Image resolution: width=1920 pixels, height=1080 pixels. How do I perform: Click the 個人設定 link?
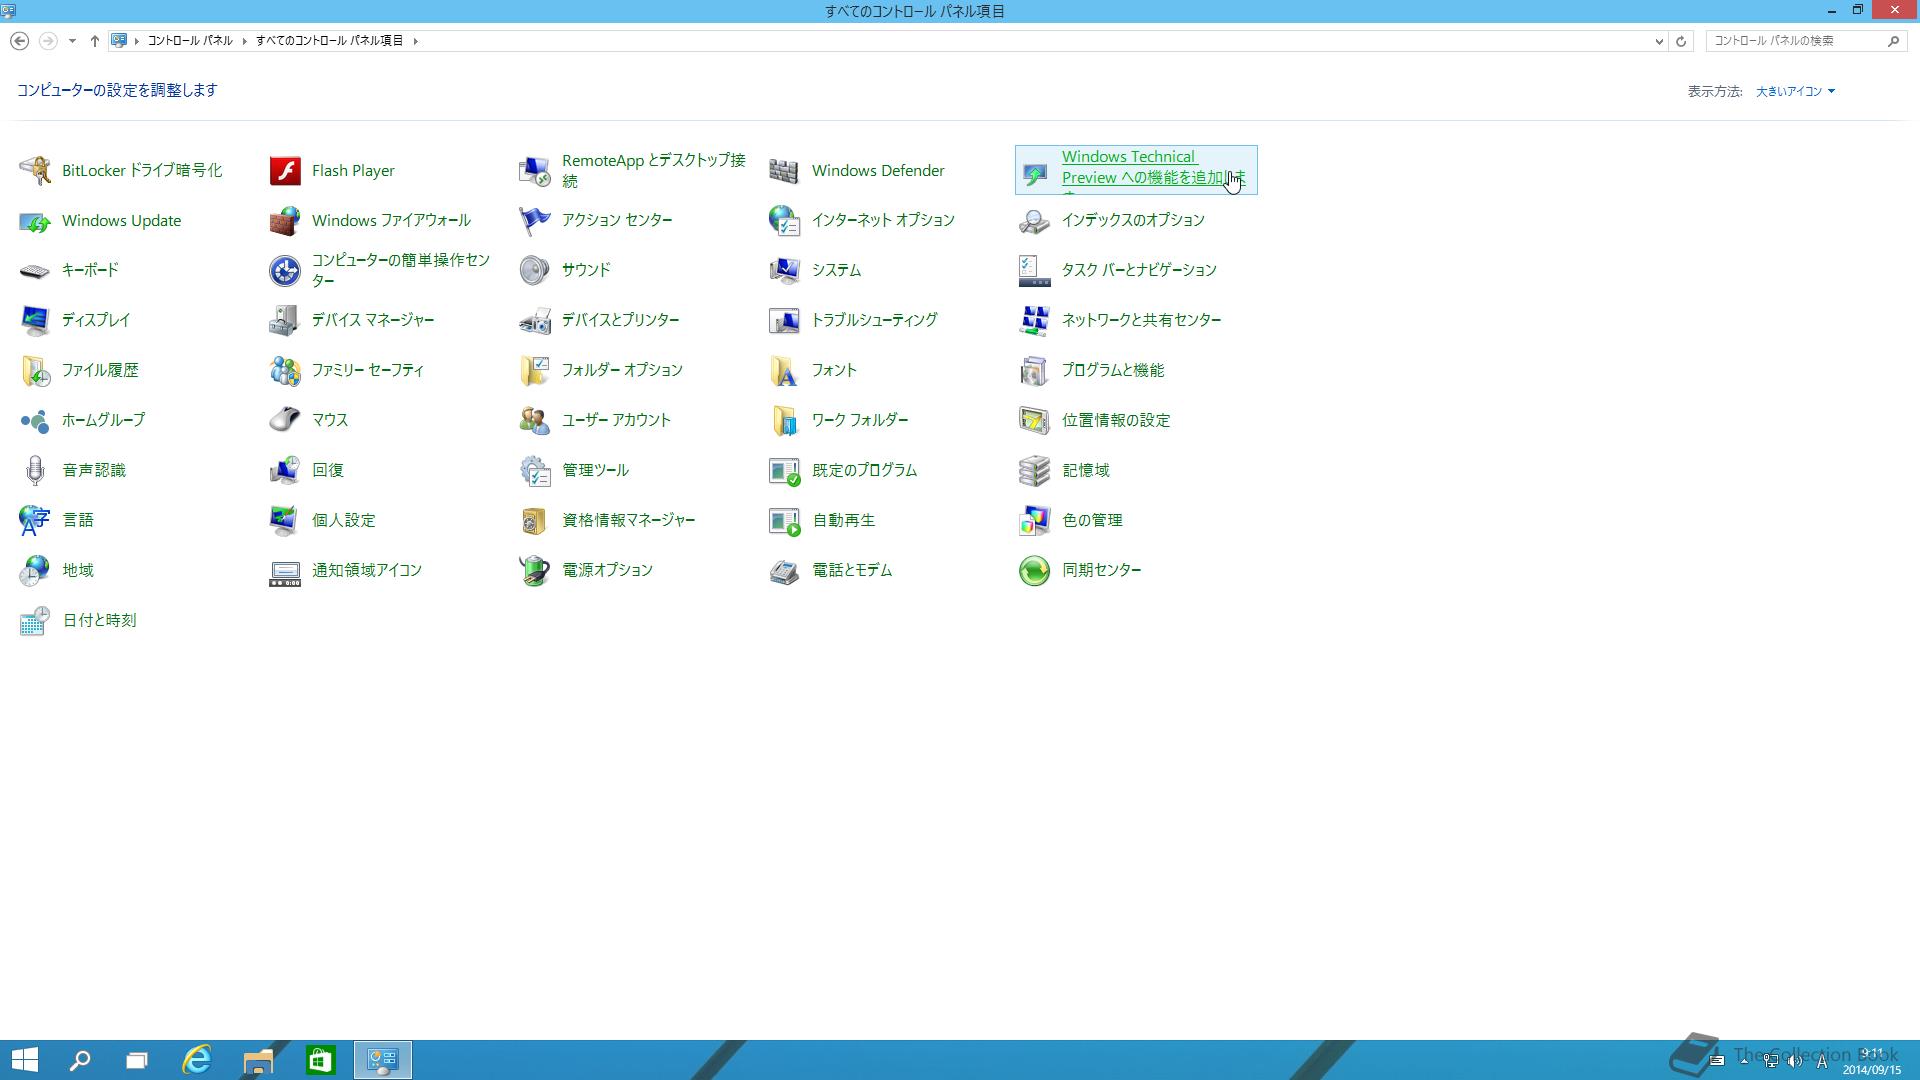click(x=344, y=520)
